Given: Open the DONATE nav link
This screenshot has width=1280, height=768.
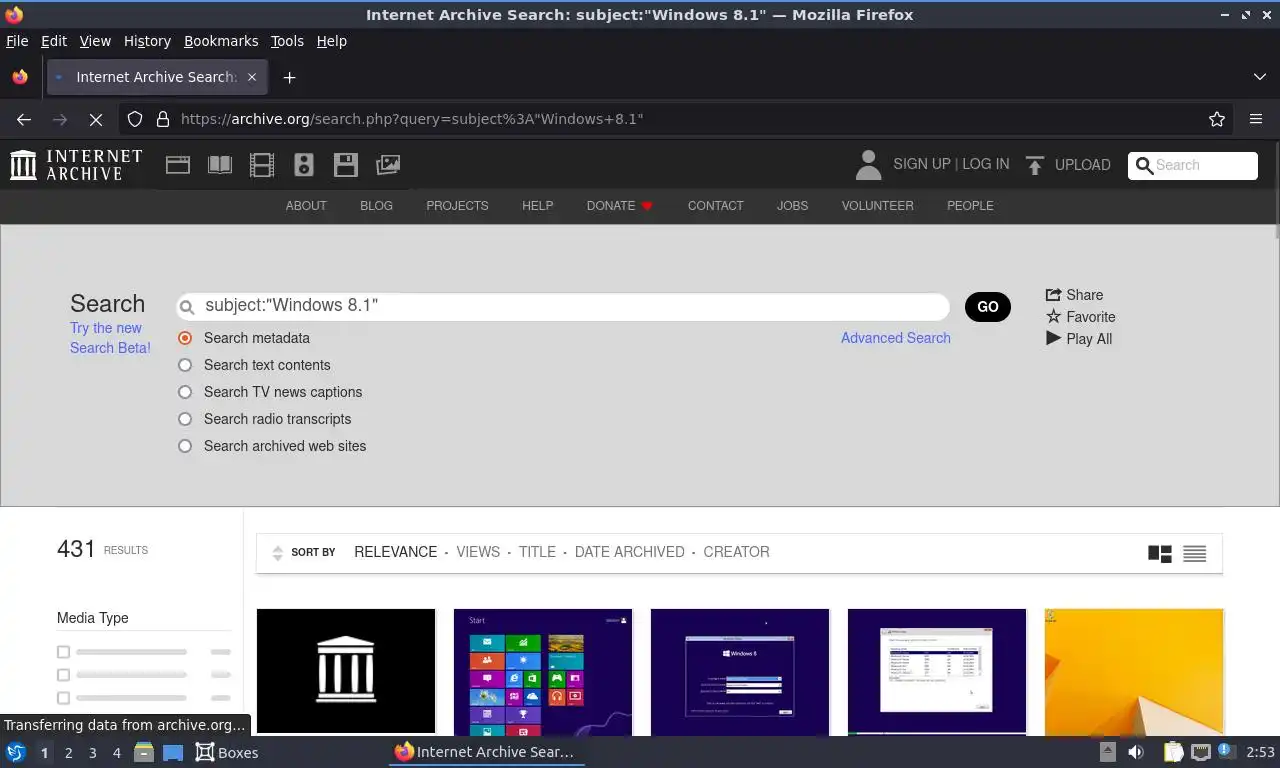Looking at the screenshot, I should pyautogui.click(x=620, y=205).
